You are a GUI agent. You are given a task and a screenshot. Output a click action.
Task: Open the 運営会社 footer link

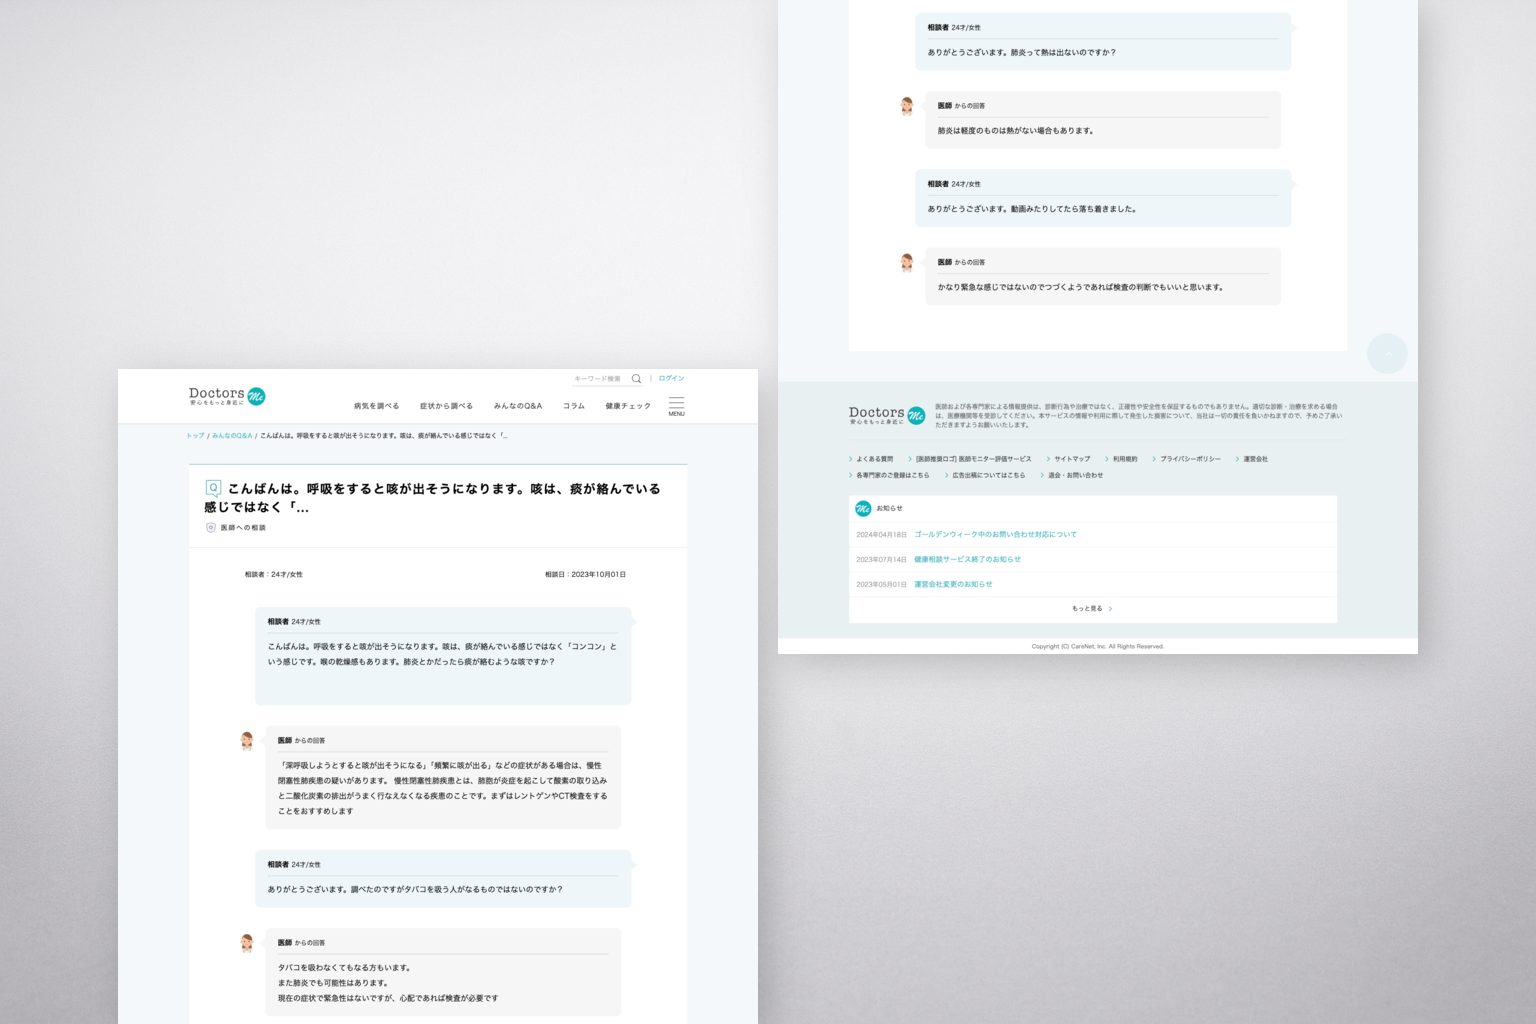[x=1255, y=459]
